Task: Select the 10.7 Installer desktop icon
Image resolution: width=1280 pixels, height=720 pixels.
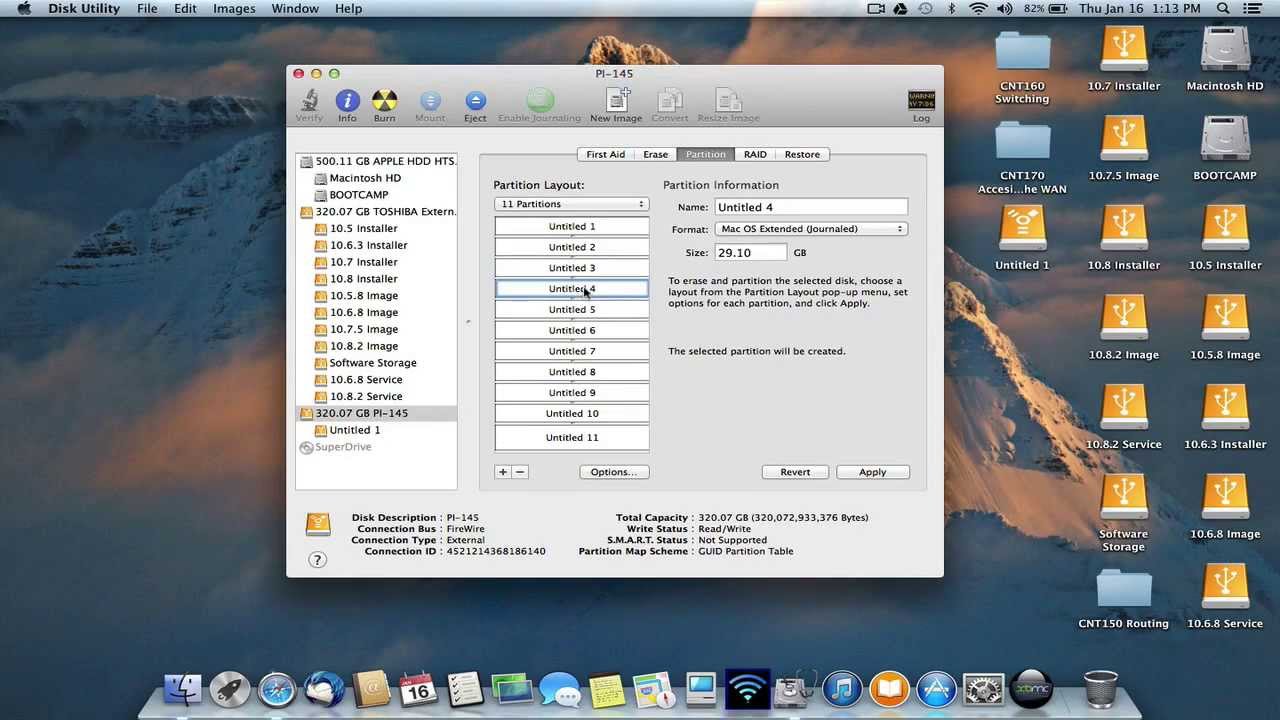Action: pyautogui.click(x=1124, y=60)
